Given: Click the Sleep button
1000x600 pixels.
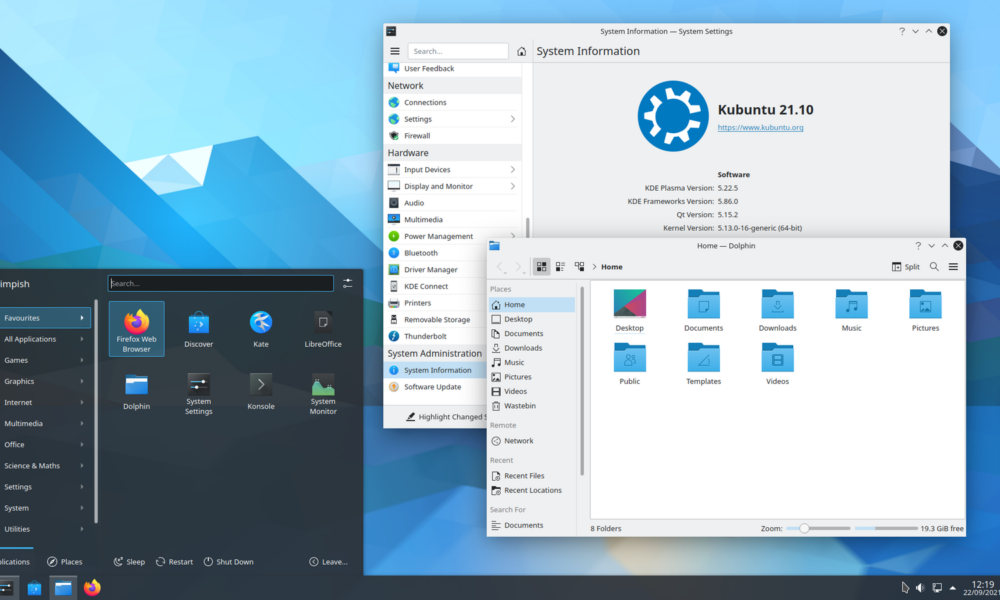Looking at the screenshot, I should tap(129, 562).
